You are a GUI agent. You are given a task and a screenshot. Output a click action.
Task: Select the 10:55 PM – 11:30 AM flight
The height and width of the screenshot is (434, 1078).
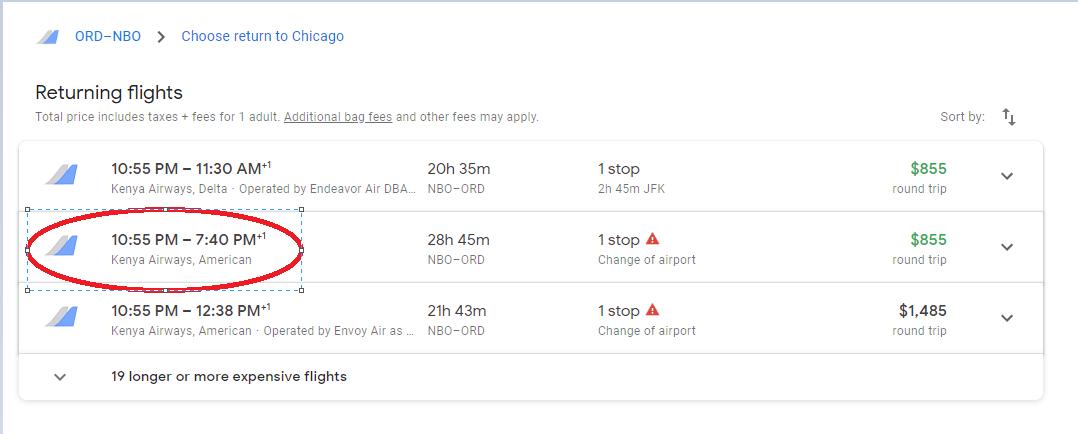pos(531,176)
